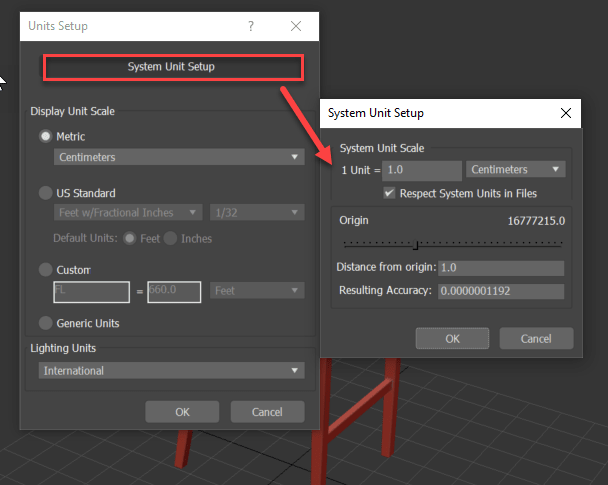This screenshot has height=485, width=608.
Task: Click the Origin slider handle
Action: [415, 245]
